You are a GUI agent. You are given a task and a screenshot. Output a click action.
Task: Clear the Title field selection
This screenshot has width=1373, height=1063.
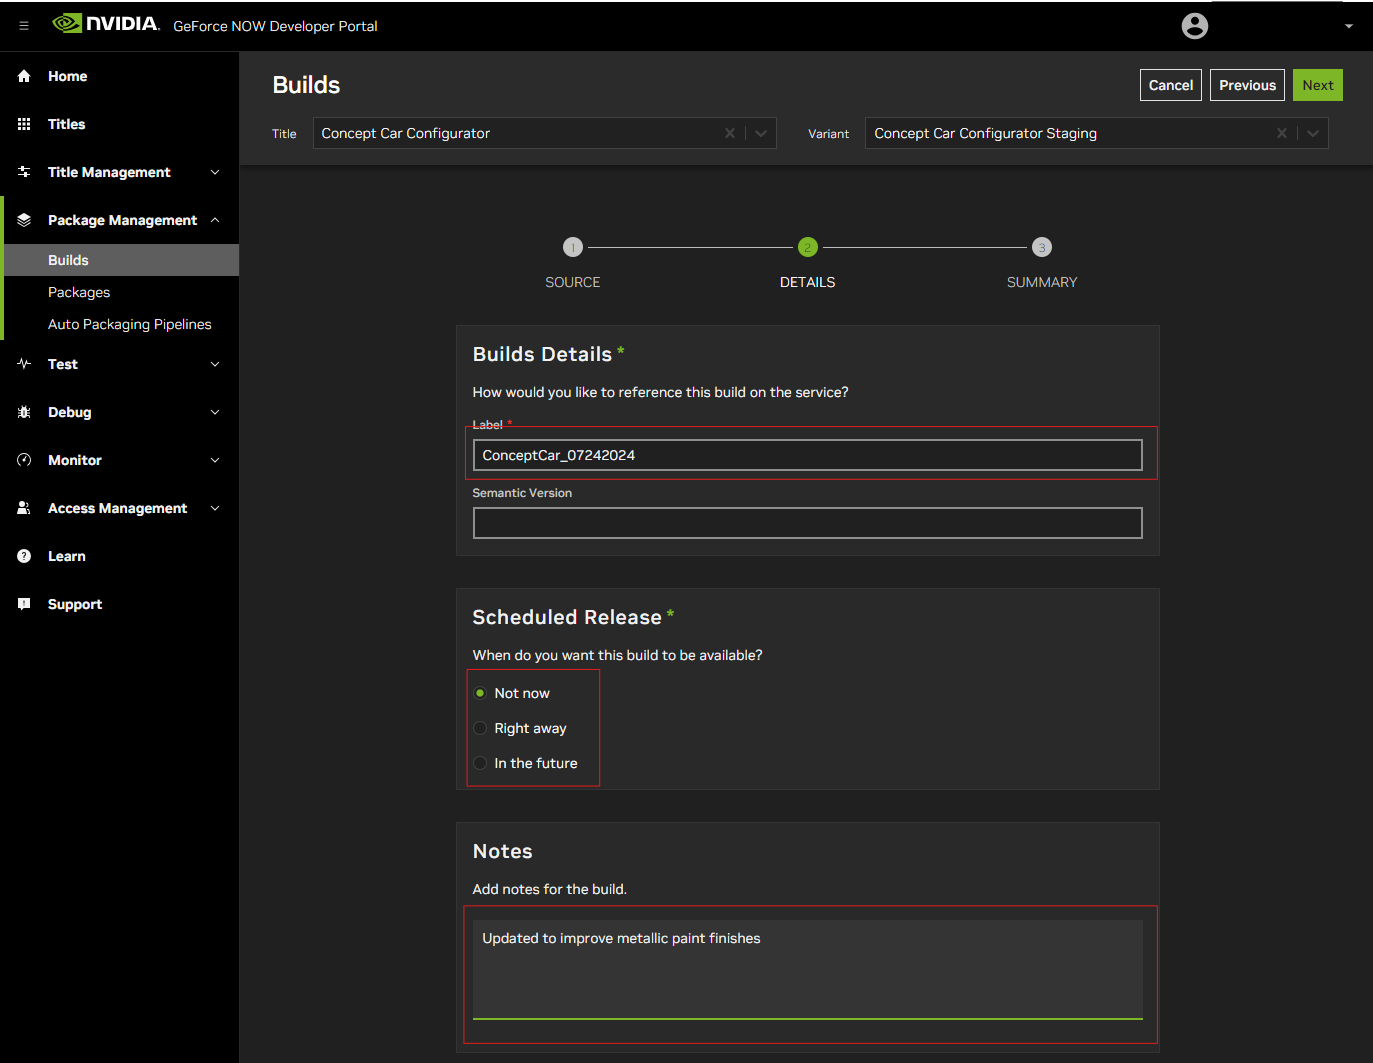(x=730, y=133)
